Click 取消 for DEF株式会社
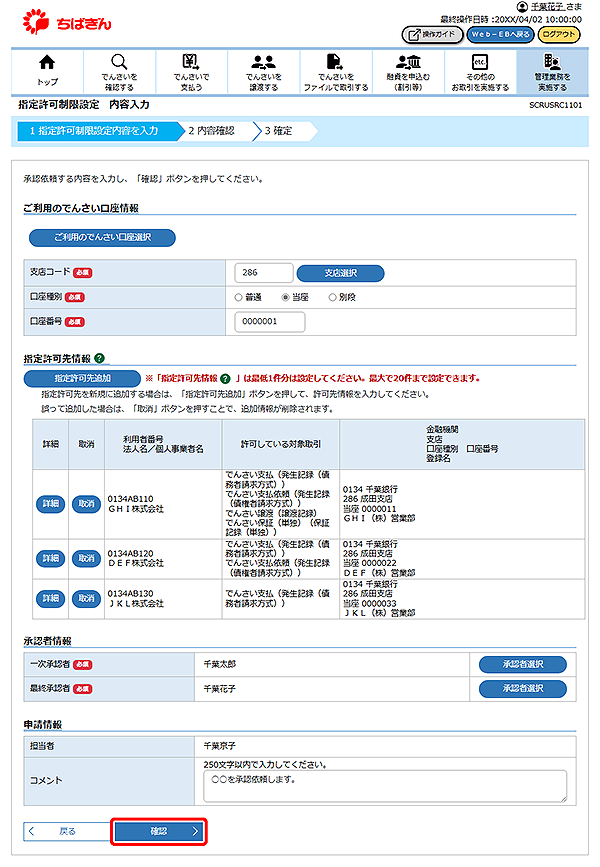Image resolution: width=600 pixels, height=867 pixels. [x=86, y=558]
